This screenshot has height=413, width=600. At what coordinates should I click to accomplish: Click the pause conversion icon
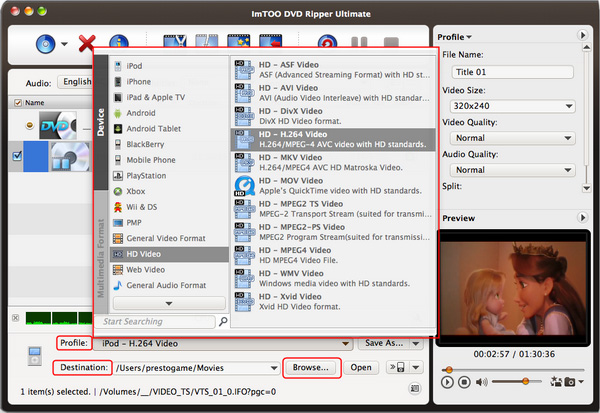pos(359,42)
